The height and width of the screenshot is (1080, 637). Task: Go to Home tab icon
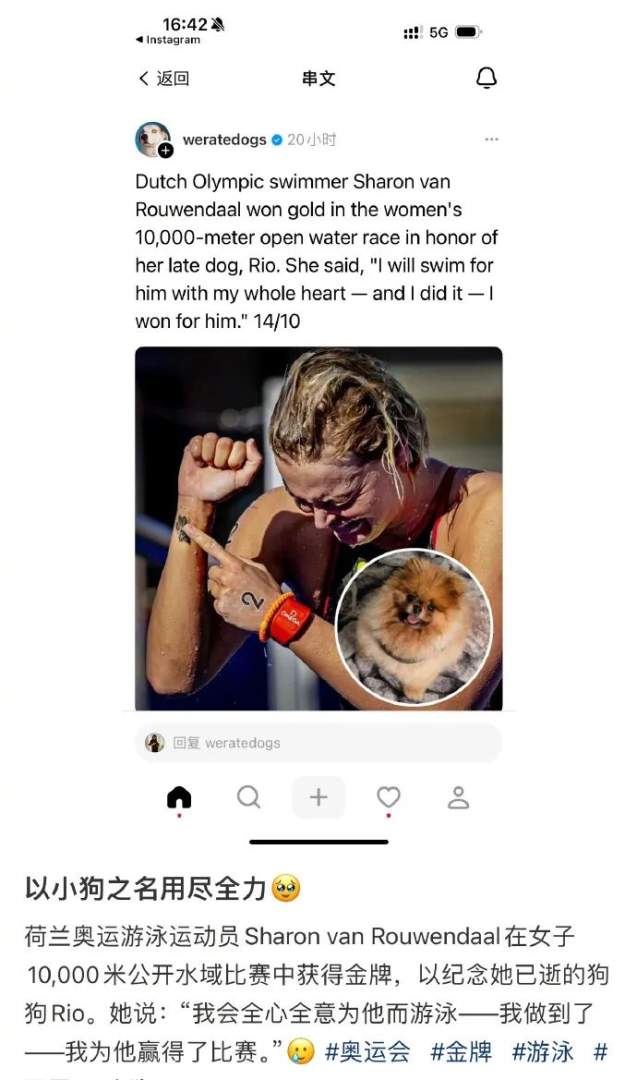[179, 798]
